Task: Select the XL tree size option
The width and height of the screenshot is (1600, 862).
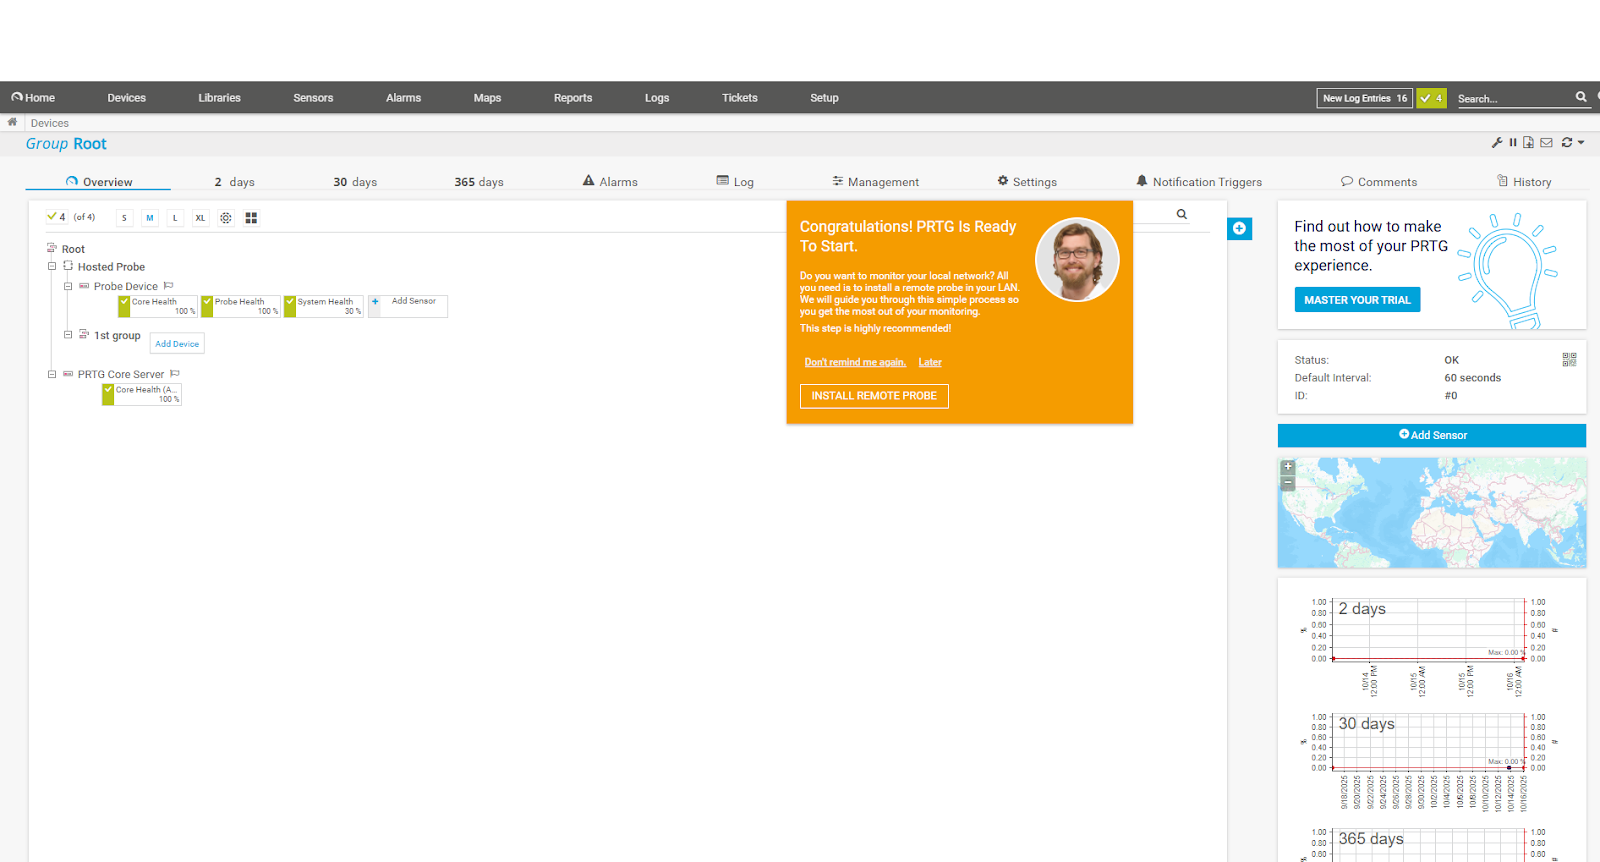Action: click(x=200, y=218)
